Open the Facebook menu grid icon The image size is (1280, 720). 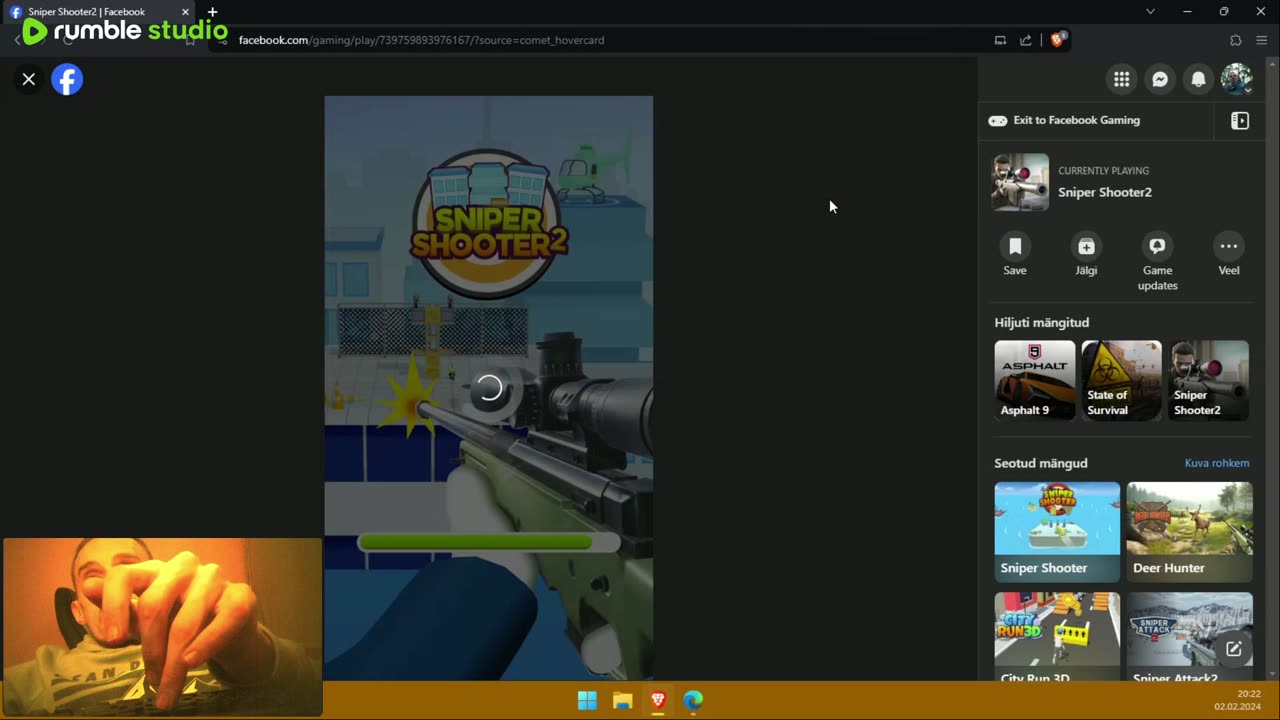[1122, 79]
